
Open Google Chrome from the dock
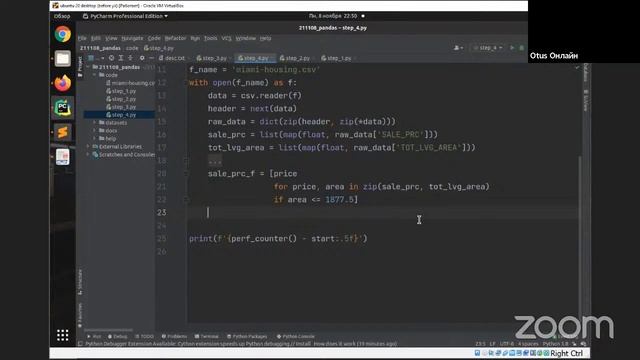point(62,34)
